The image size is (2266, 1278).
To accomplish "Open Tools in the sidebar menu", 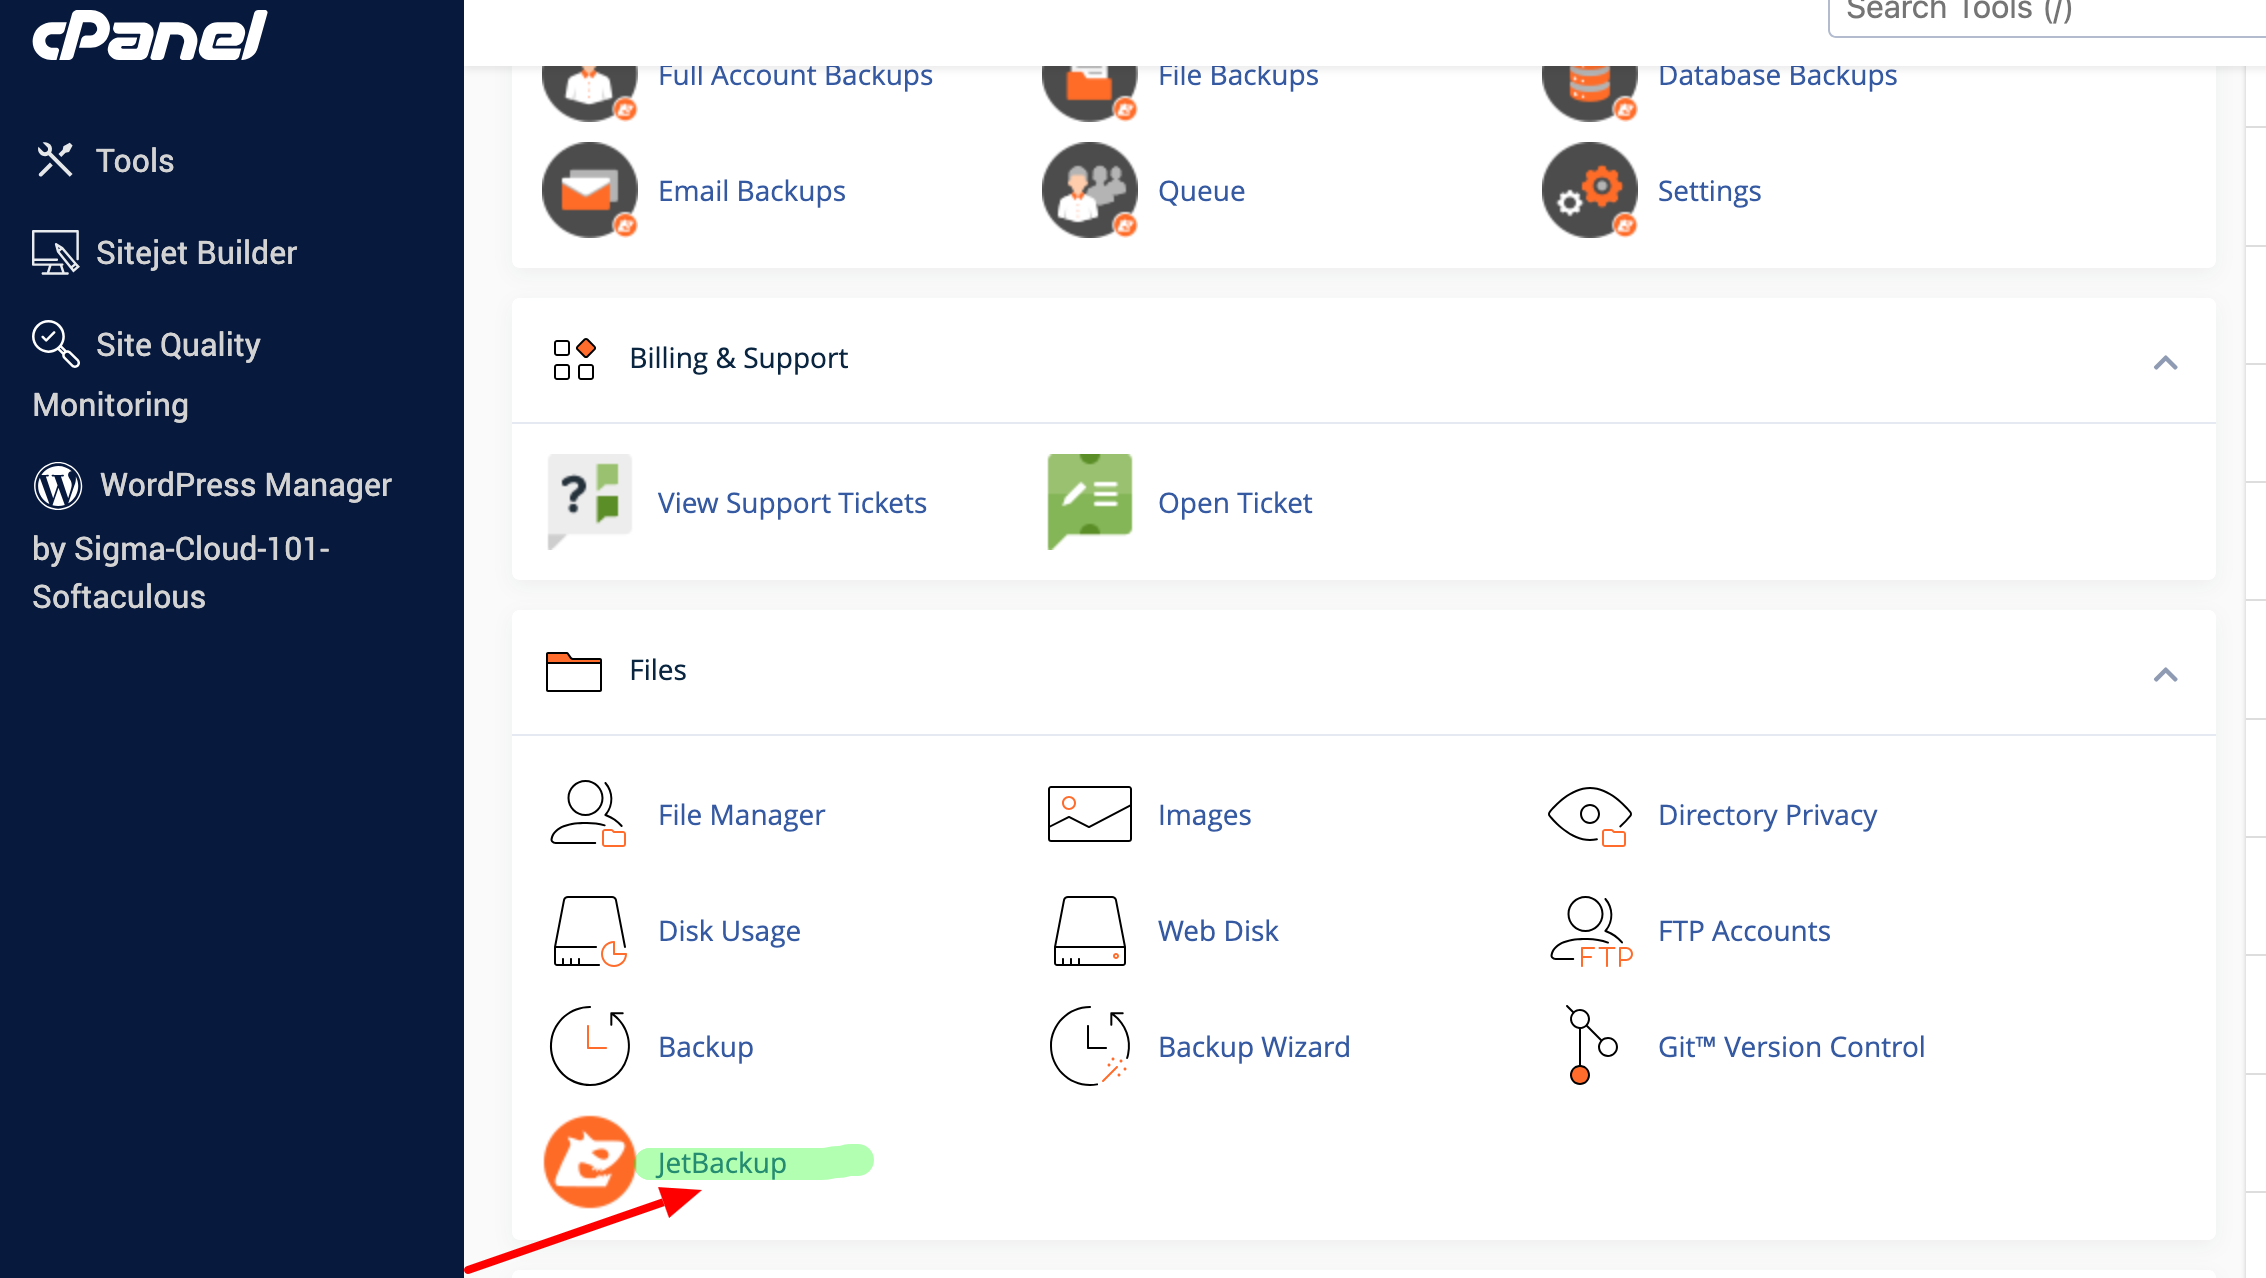I will (135, 161).
